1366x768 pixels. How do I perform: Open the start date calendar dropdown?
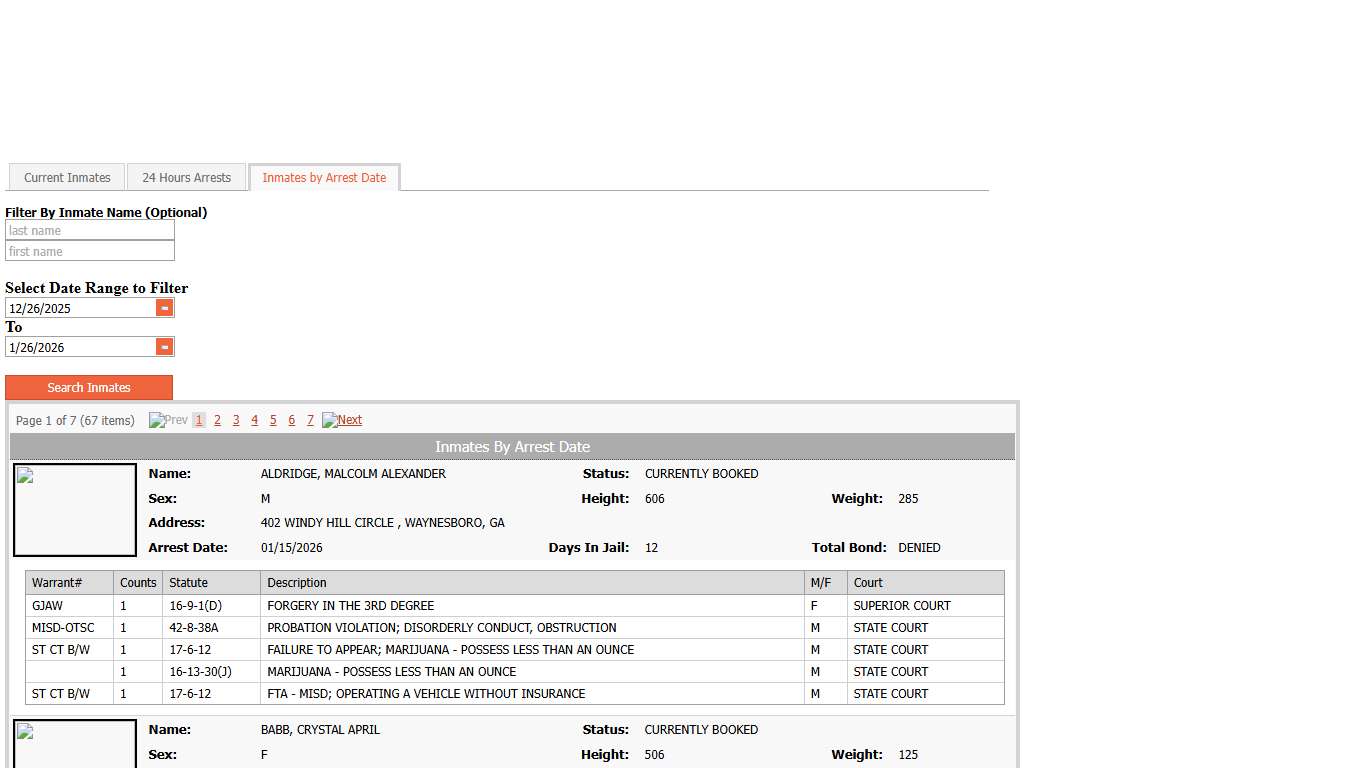[x=165, y=308]
